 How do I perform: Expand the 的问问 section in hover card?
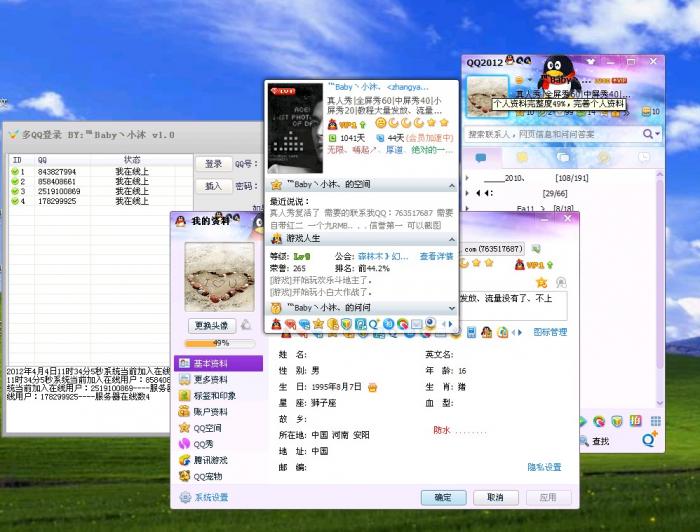coord(451,308)
